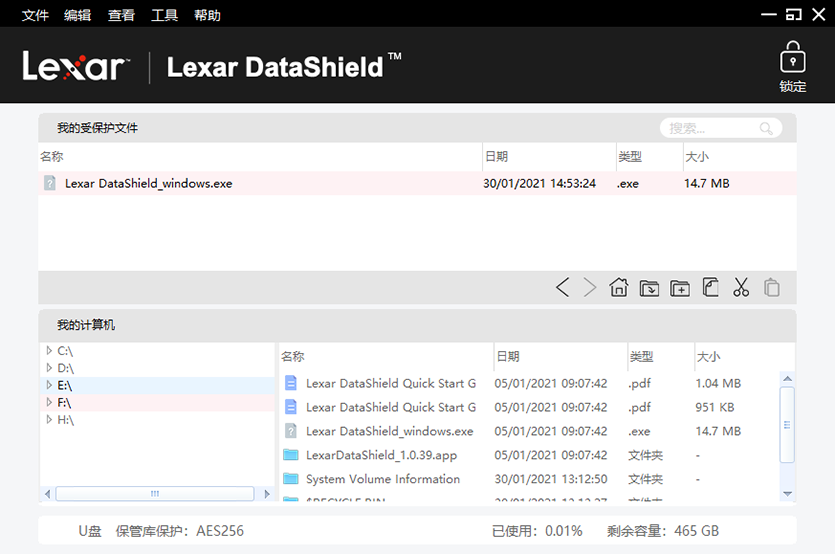Select the F:\ drive in tree
This screenshot has height=554, width=835.
pyautogui.click(x=64, y=402)
